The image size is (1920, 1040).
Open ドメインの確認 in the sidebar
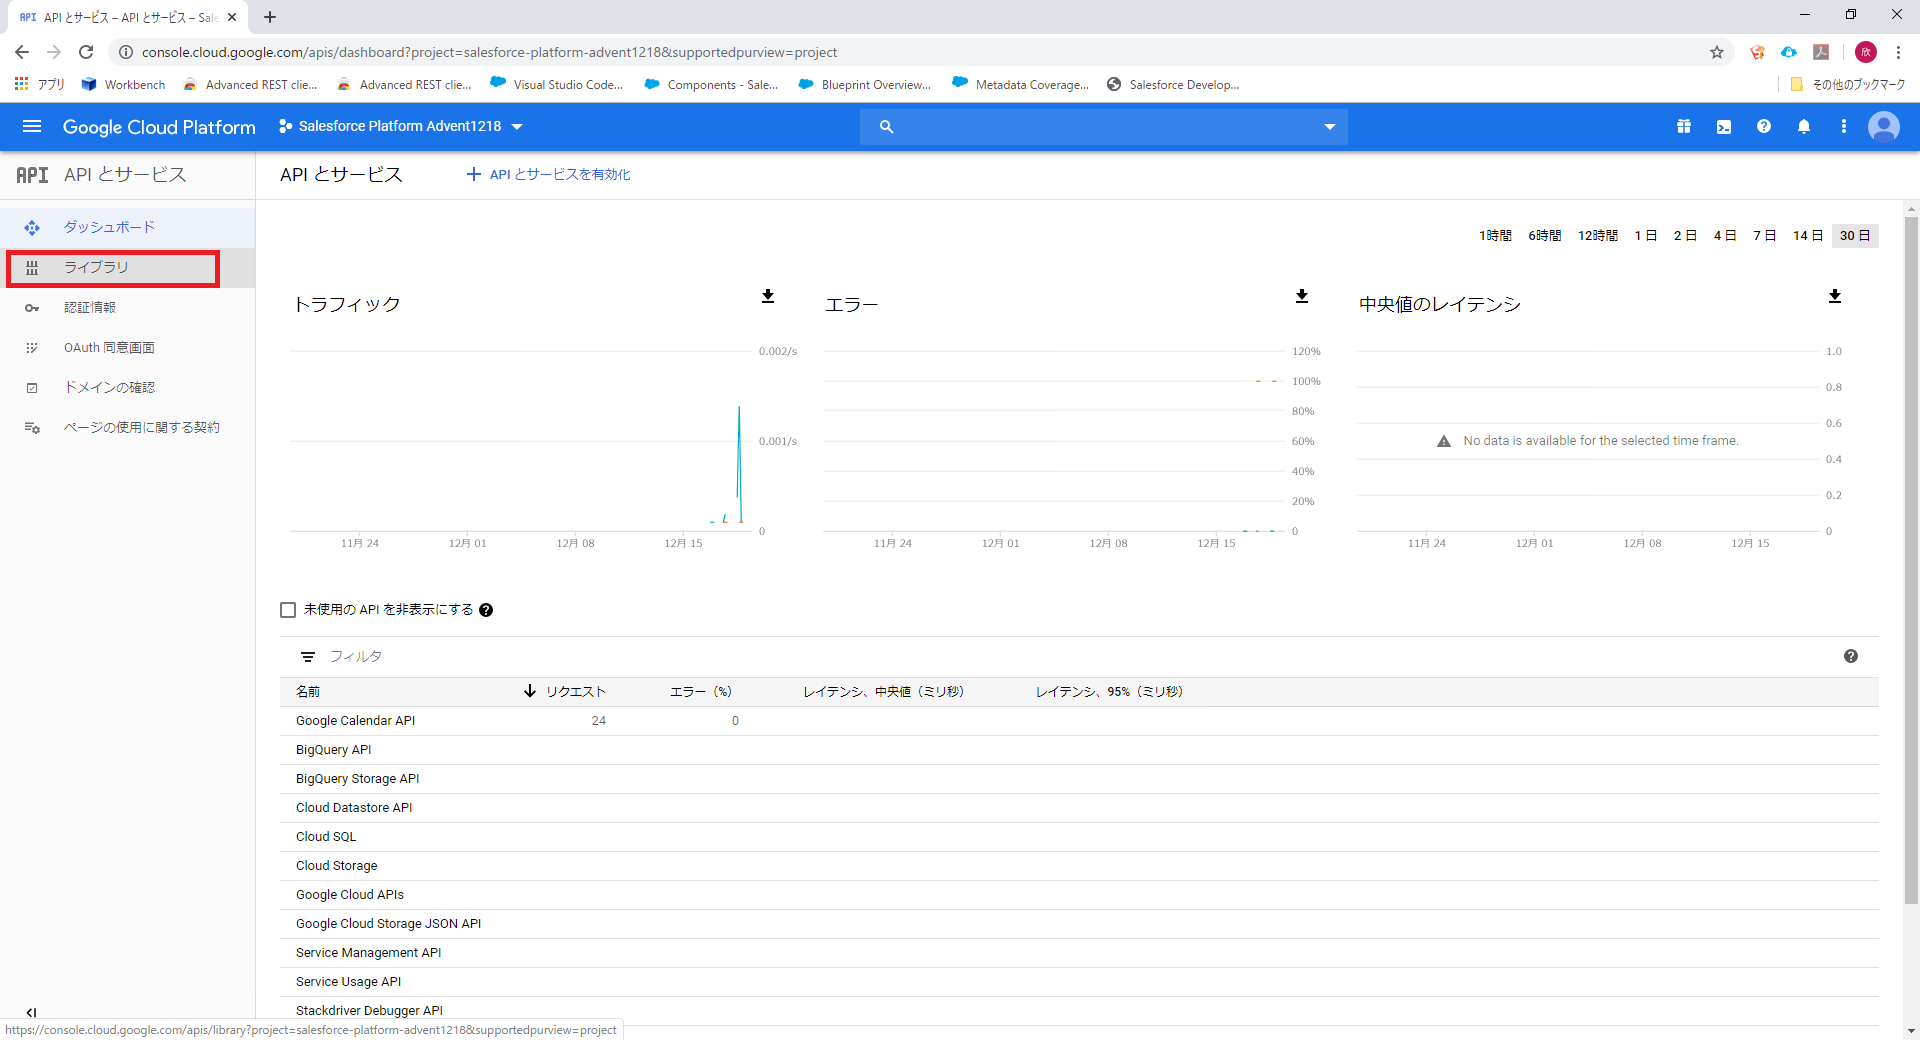click(128, 388)
